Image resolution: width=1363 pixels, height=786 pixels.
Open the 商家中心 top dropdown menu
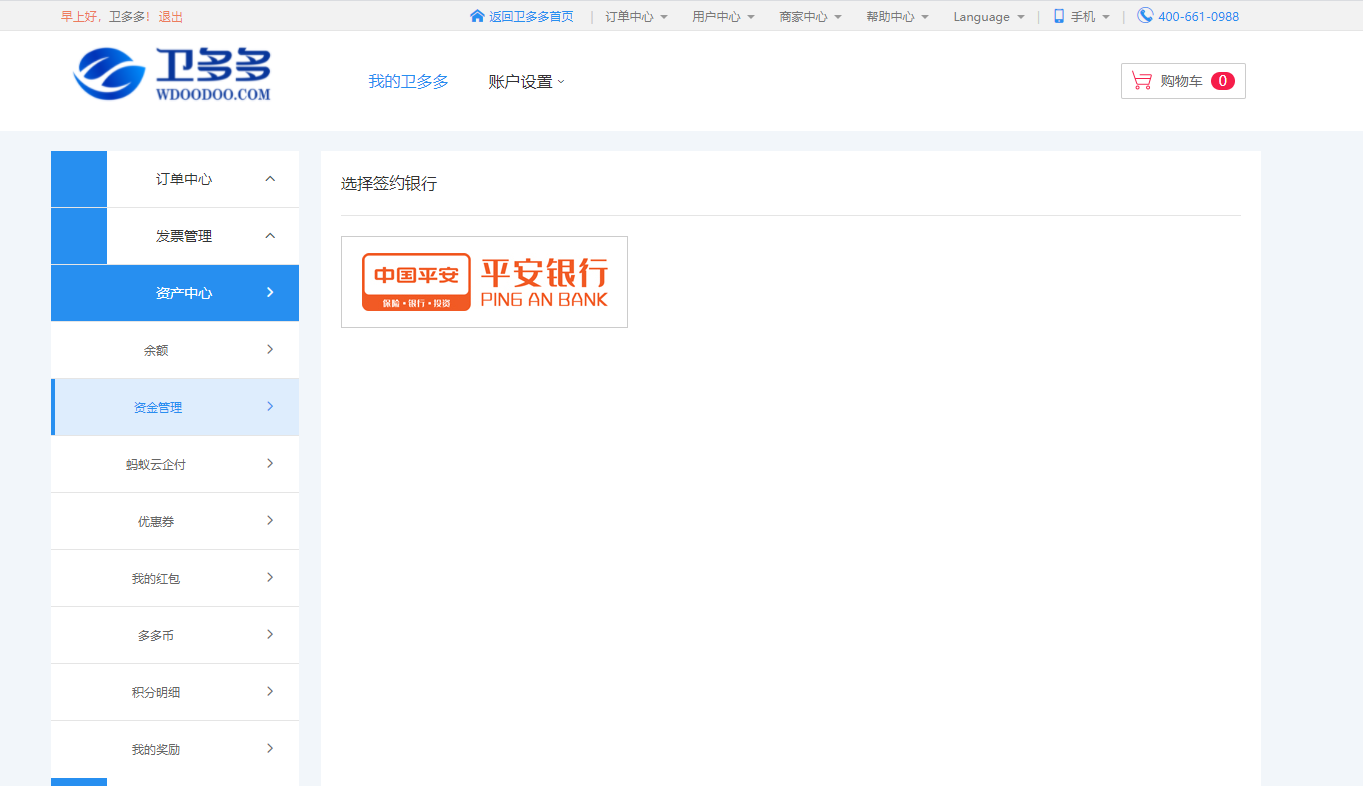tap(810, 17)
